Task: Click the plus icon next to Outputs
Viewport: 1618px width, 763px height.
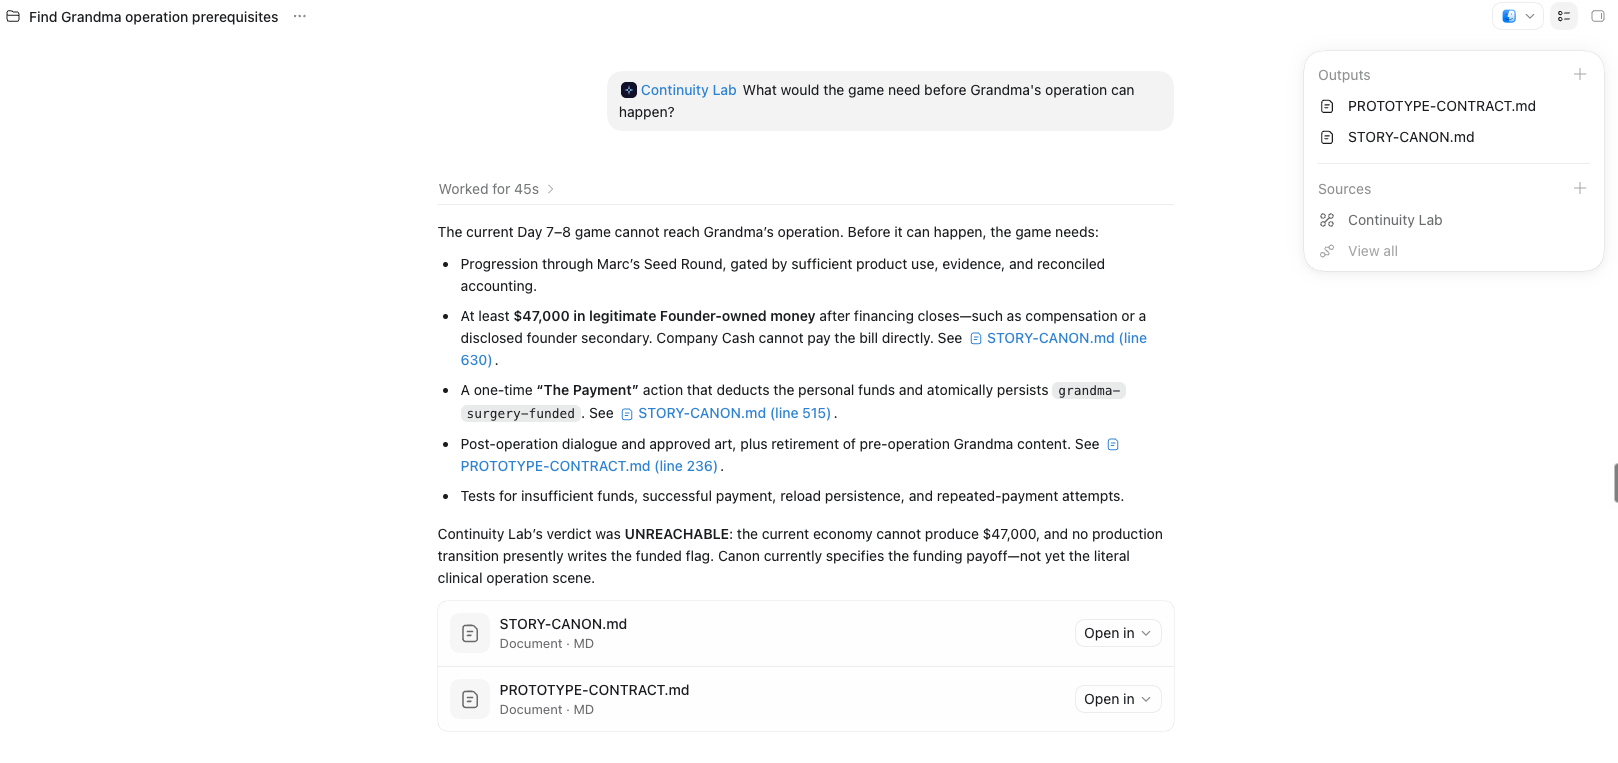Action: [x=1580, y=74]
